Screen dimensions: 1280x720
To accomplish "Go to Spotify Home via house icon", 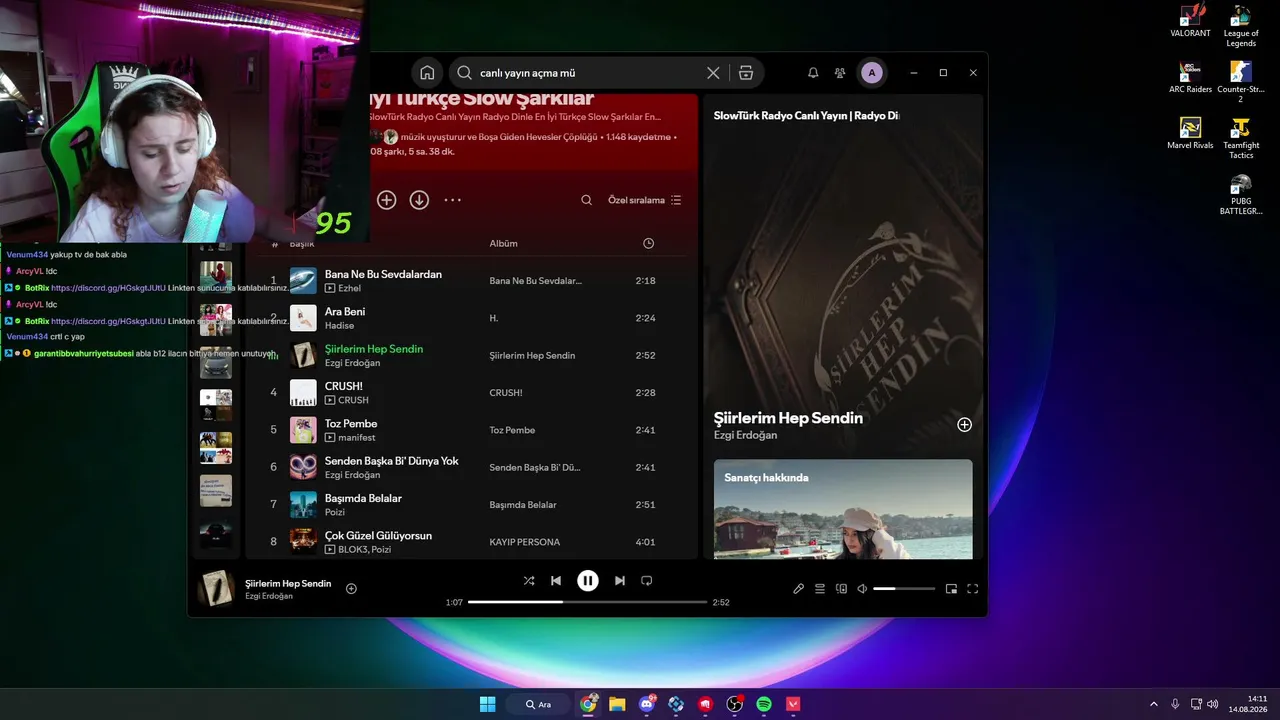I will click(x=427, y=73).
